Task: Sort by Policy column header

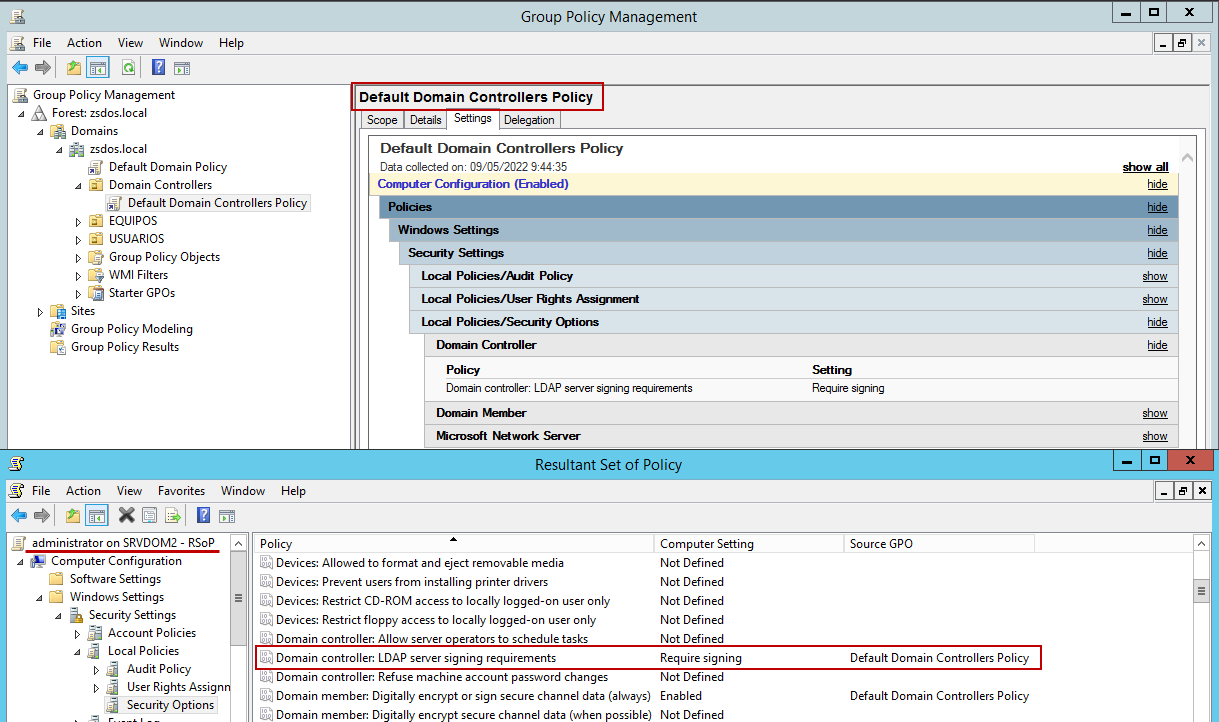Action: pos(454,544)
